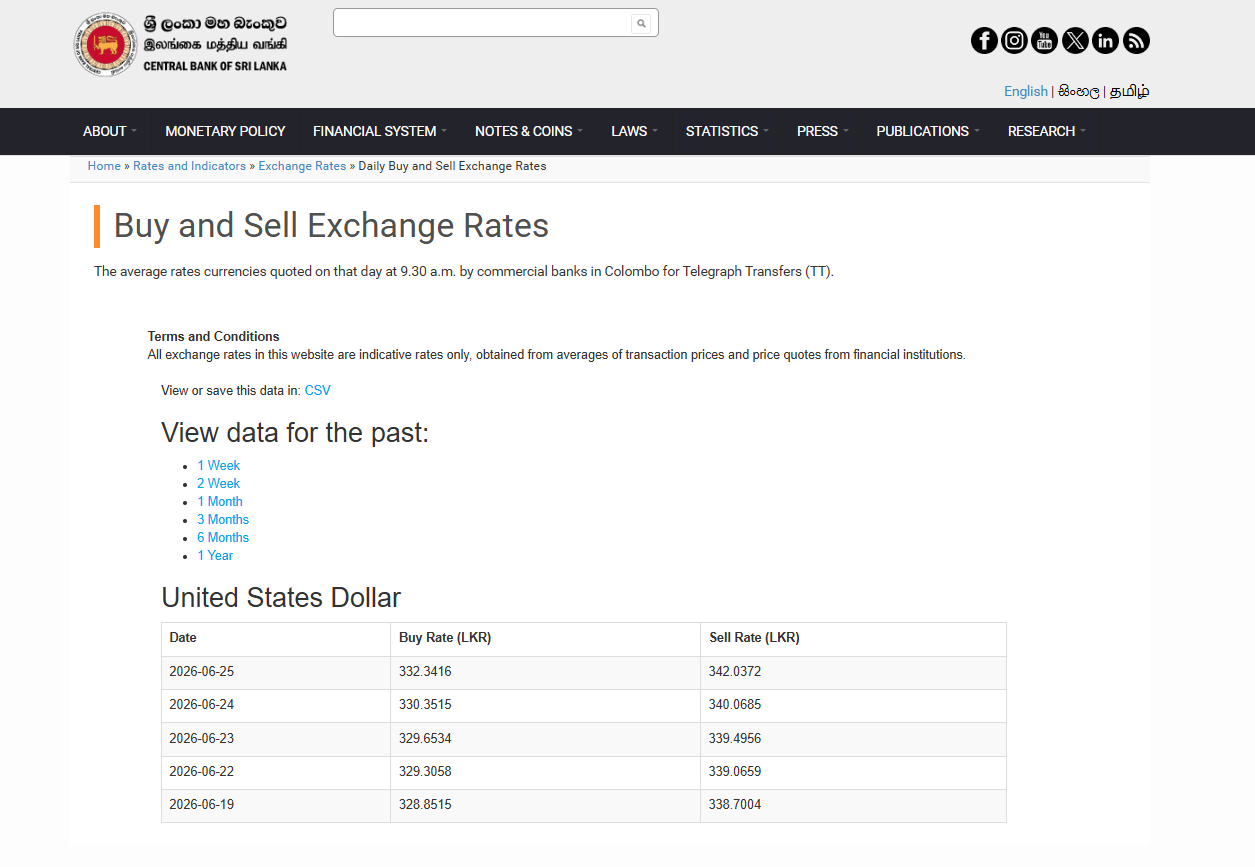View data for the past 1 Year
The width and height of the screenshot is (1255, 867).
pyautogui.click(x=215, y=555)
